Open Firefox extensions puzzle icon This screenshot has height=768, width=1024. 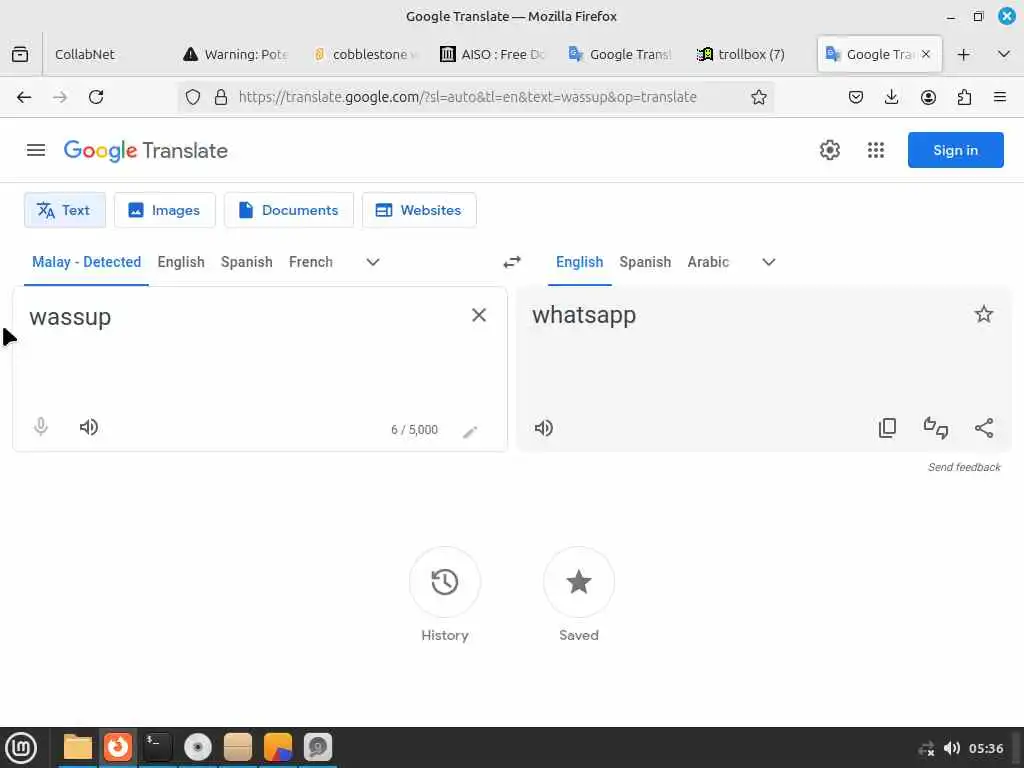[964, 97]
